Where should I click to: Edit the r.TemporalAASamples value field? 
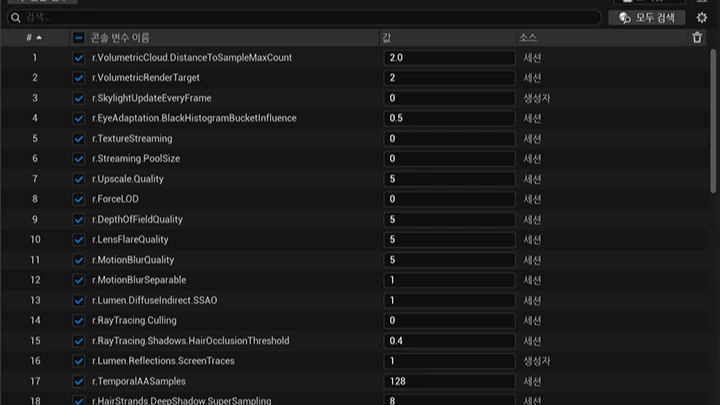[x=449, y=381]
